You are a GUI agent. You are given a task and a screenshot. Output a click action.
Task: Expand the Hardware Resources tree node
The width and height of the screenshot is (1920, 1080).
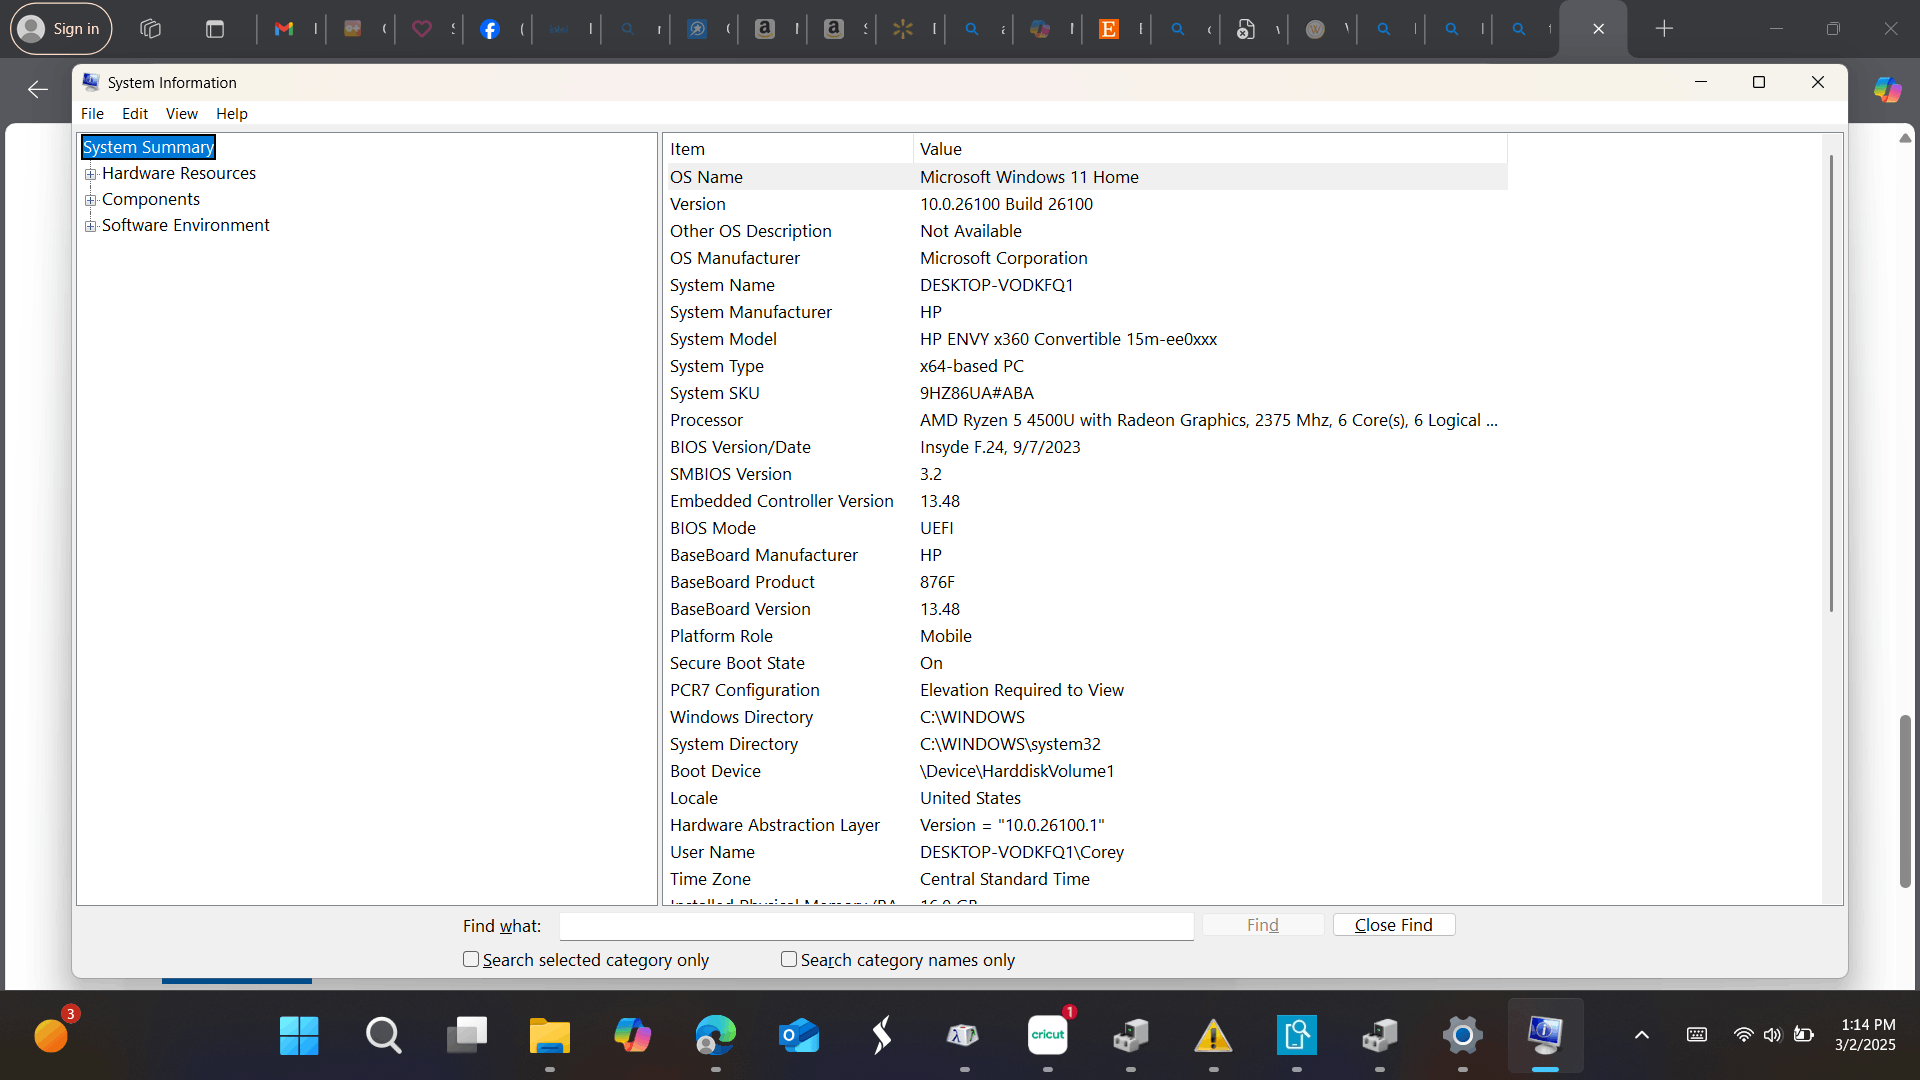click(91, 174)
